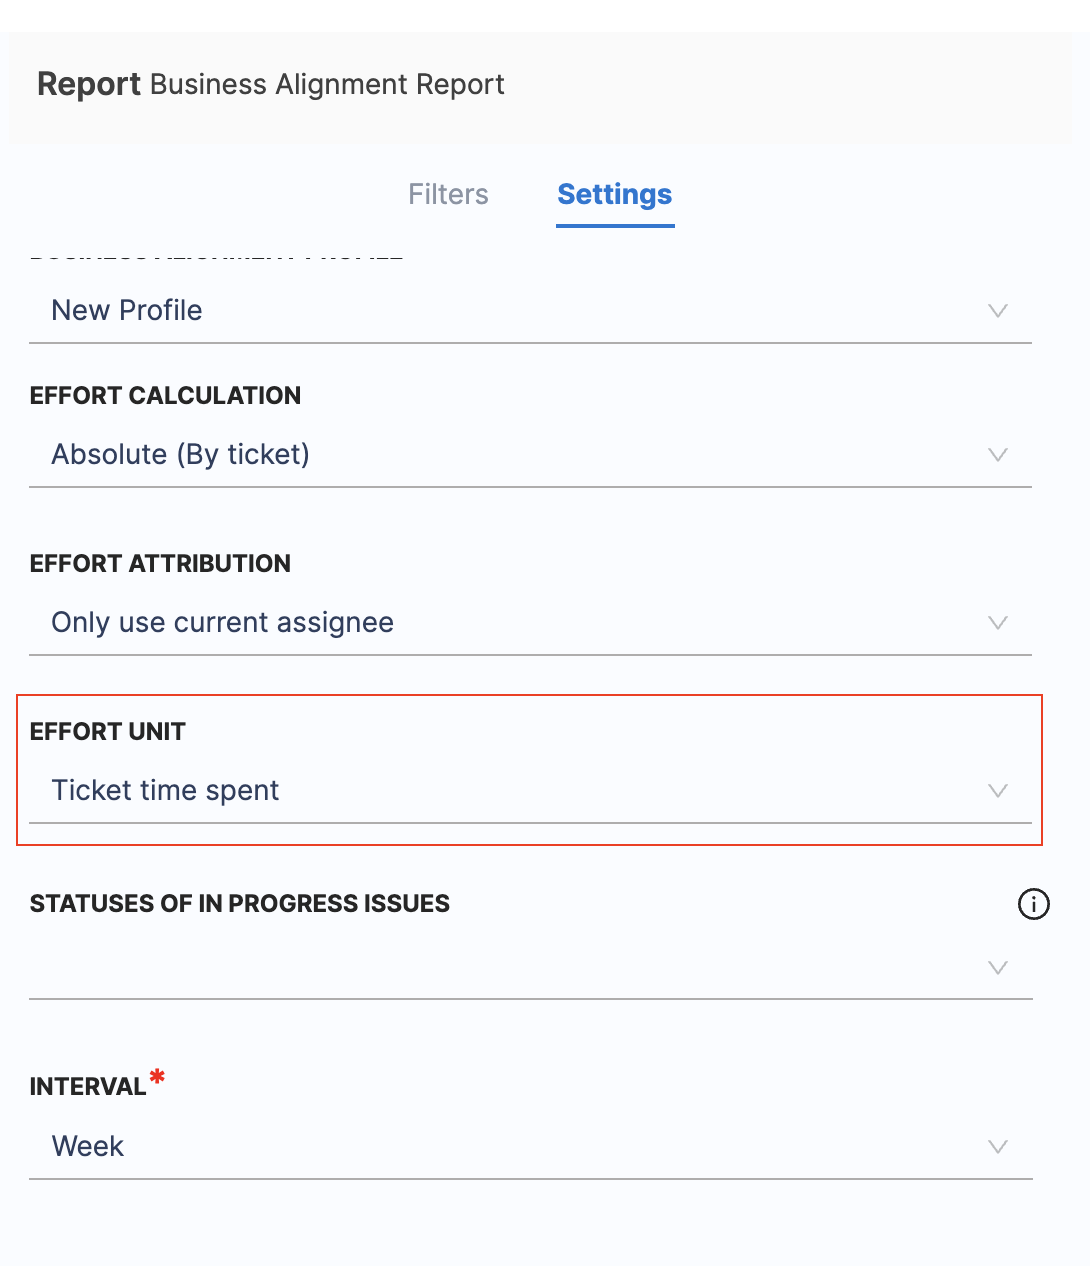The height and width of the screenshot is (1266, 1090).
Task: Click the empty in-progress statuses field
Action: 500,967
